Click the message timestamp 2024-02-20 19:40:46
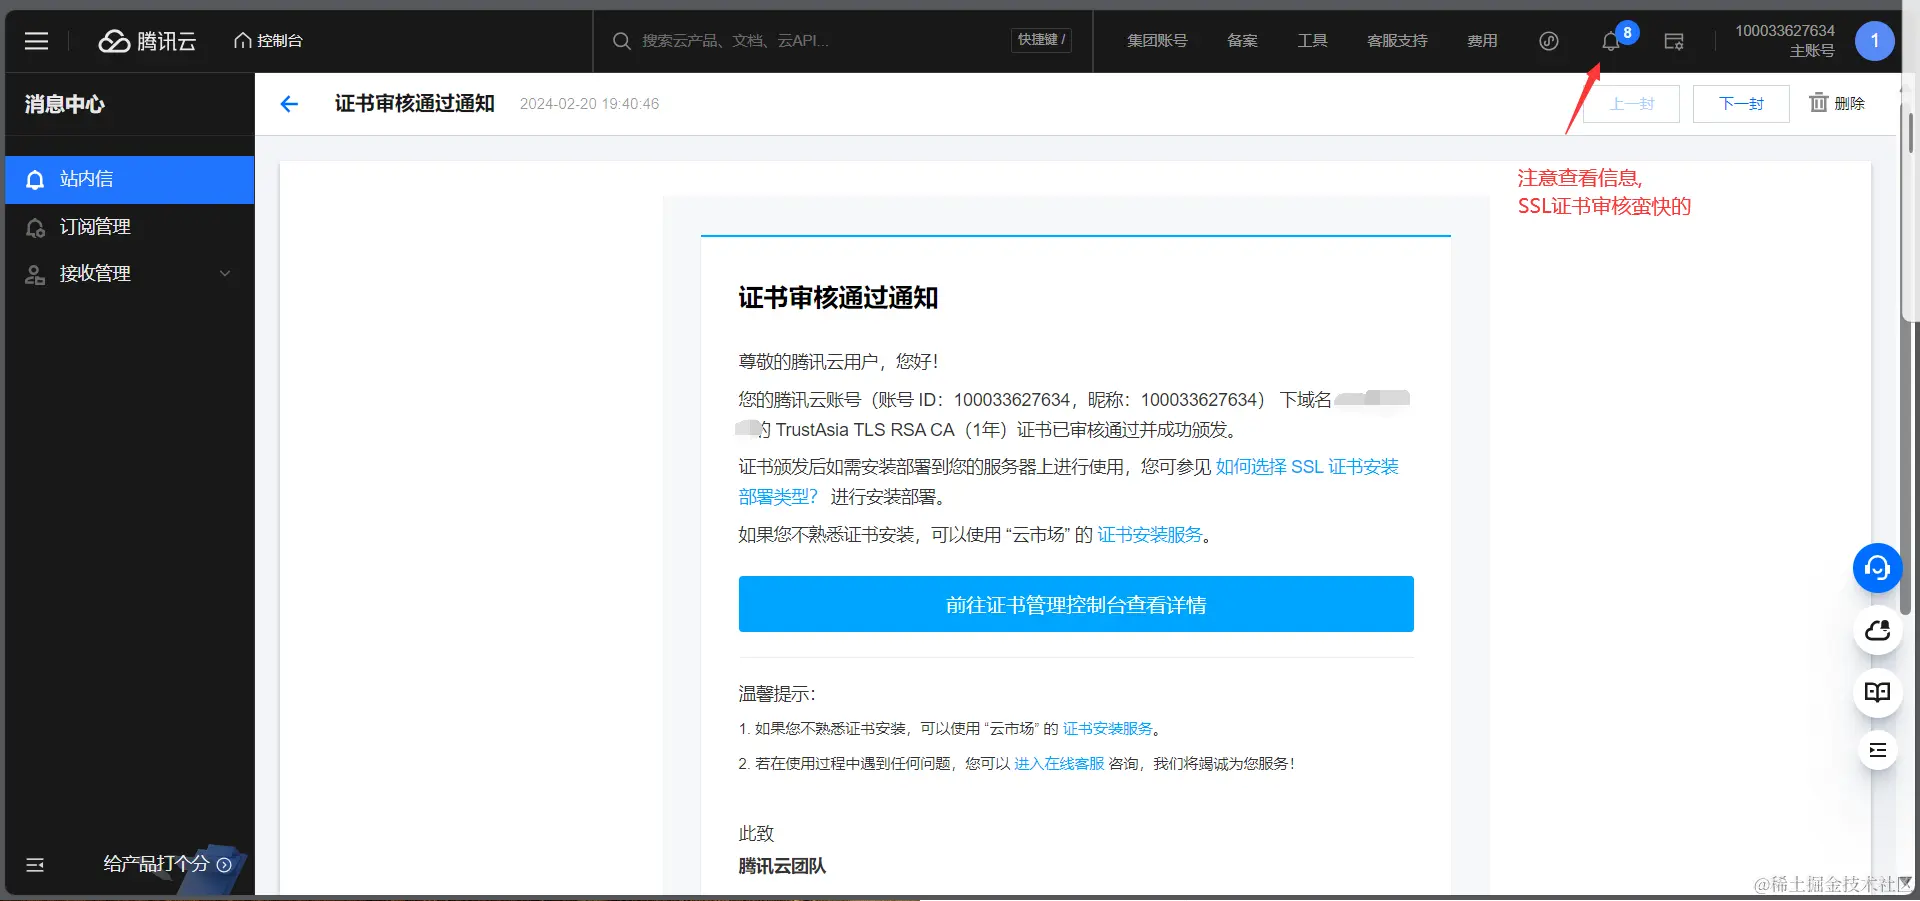The width and height of the screenshot is (1920, 901). pyautogui.click(x=589, y=104)
